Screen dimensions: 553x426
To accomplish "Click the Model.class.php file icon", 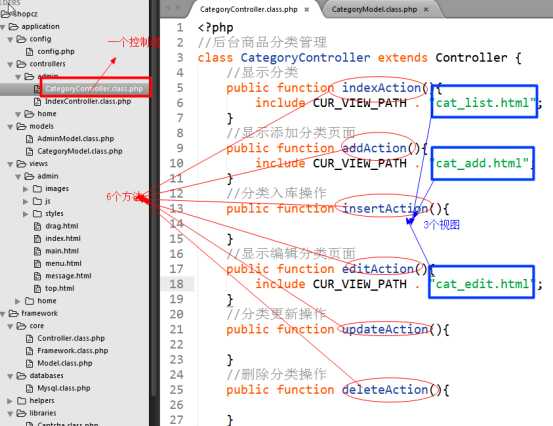I will pyautogui.click(x=30, y=364).
